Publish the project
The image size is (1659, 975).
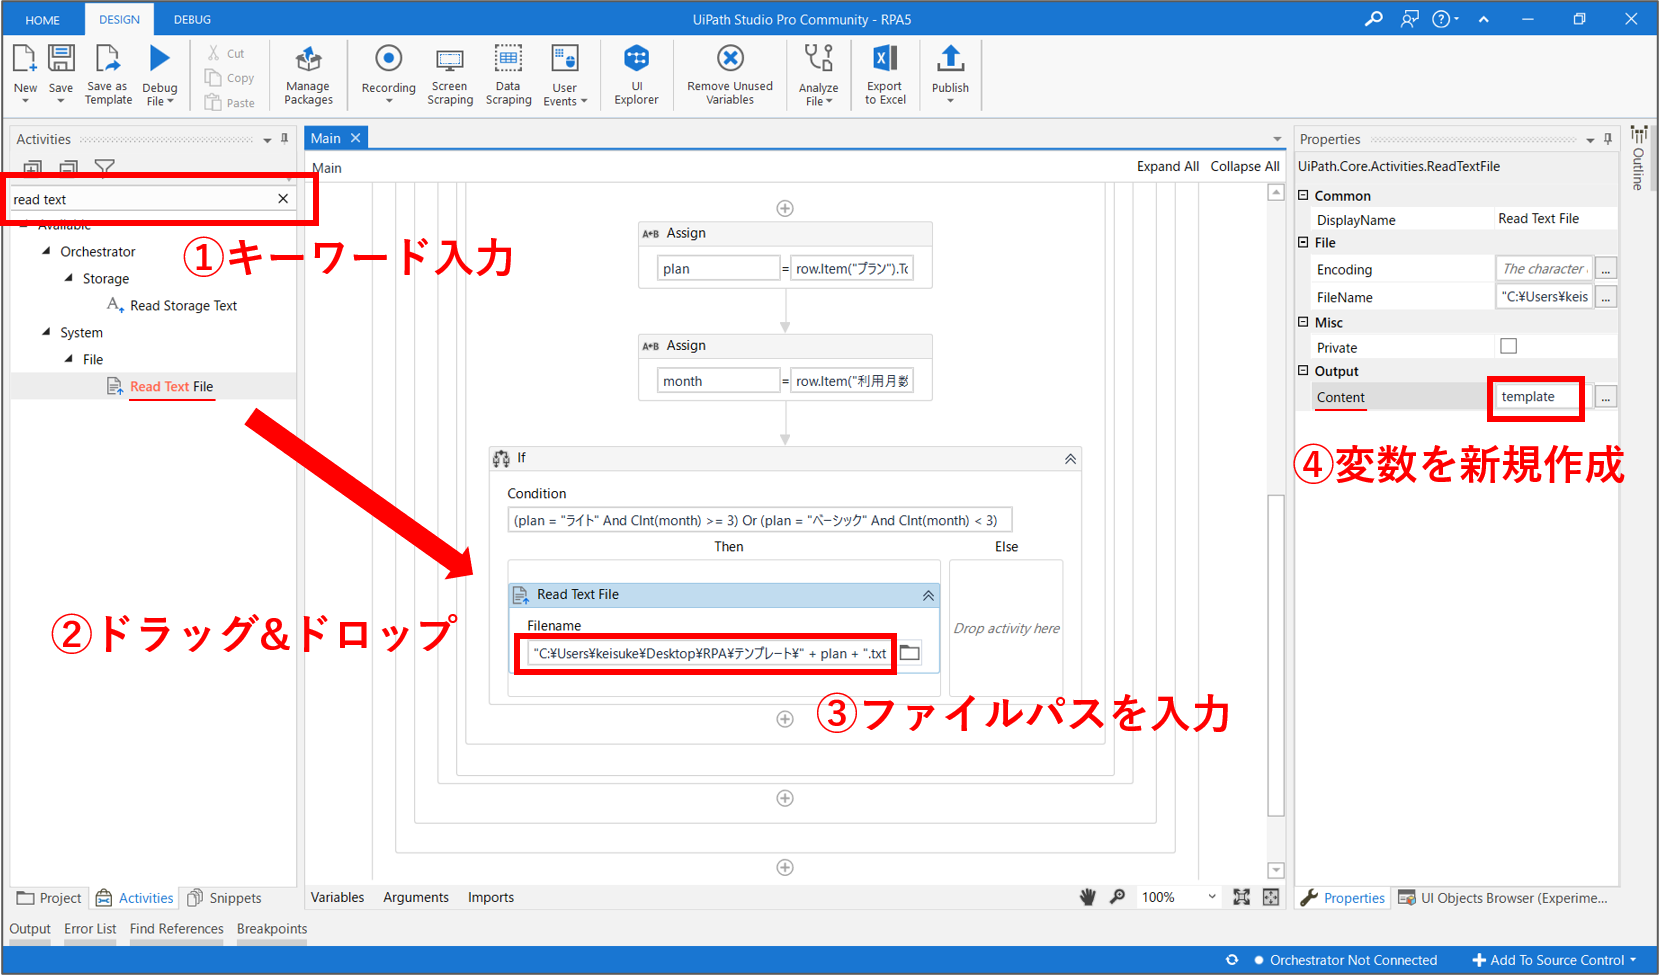pos(950,60)
